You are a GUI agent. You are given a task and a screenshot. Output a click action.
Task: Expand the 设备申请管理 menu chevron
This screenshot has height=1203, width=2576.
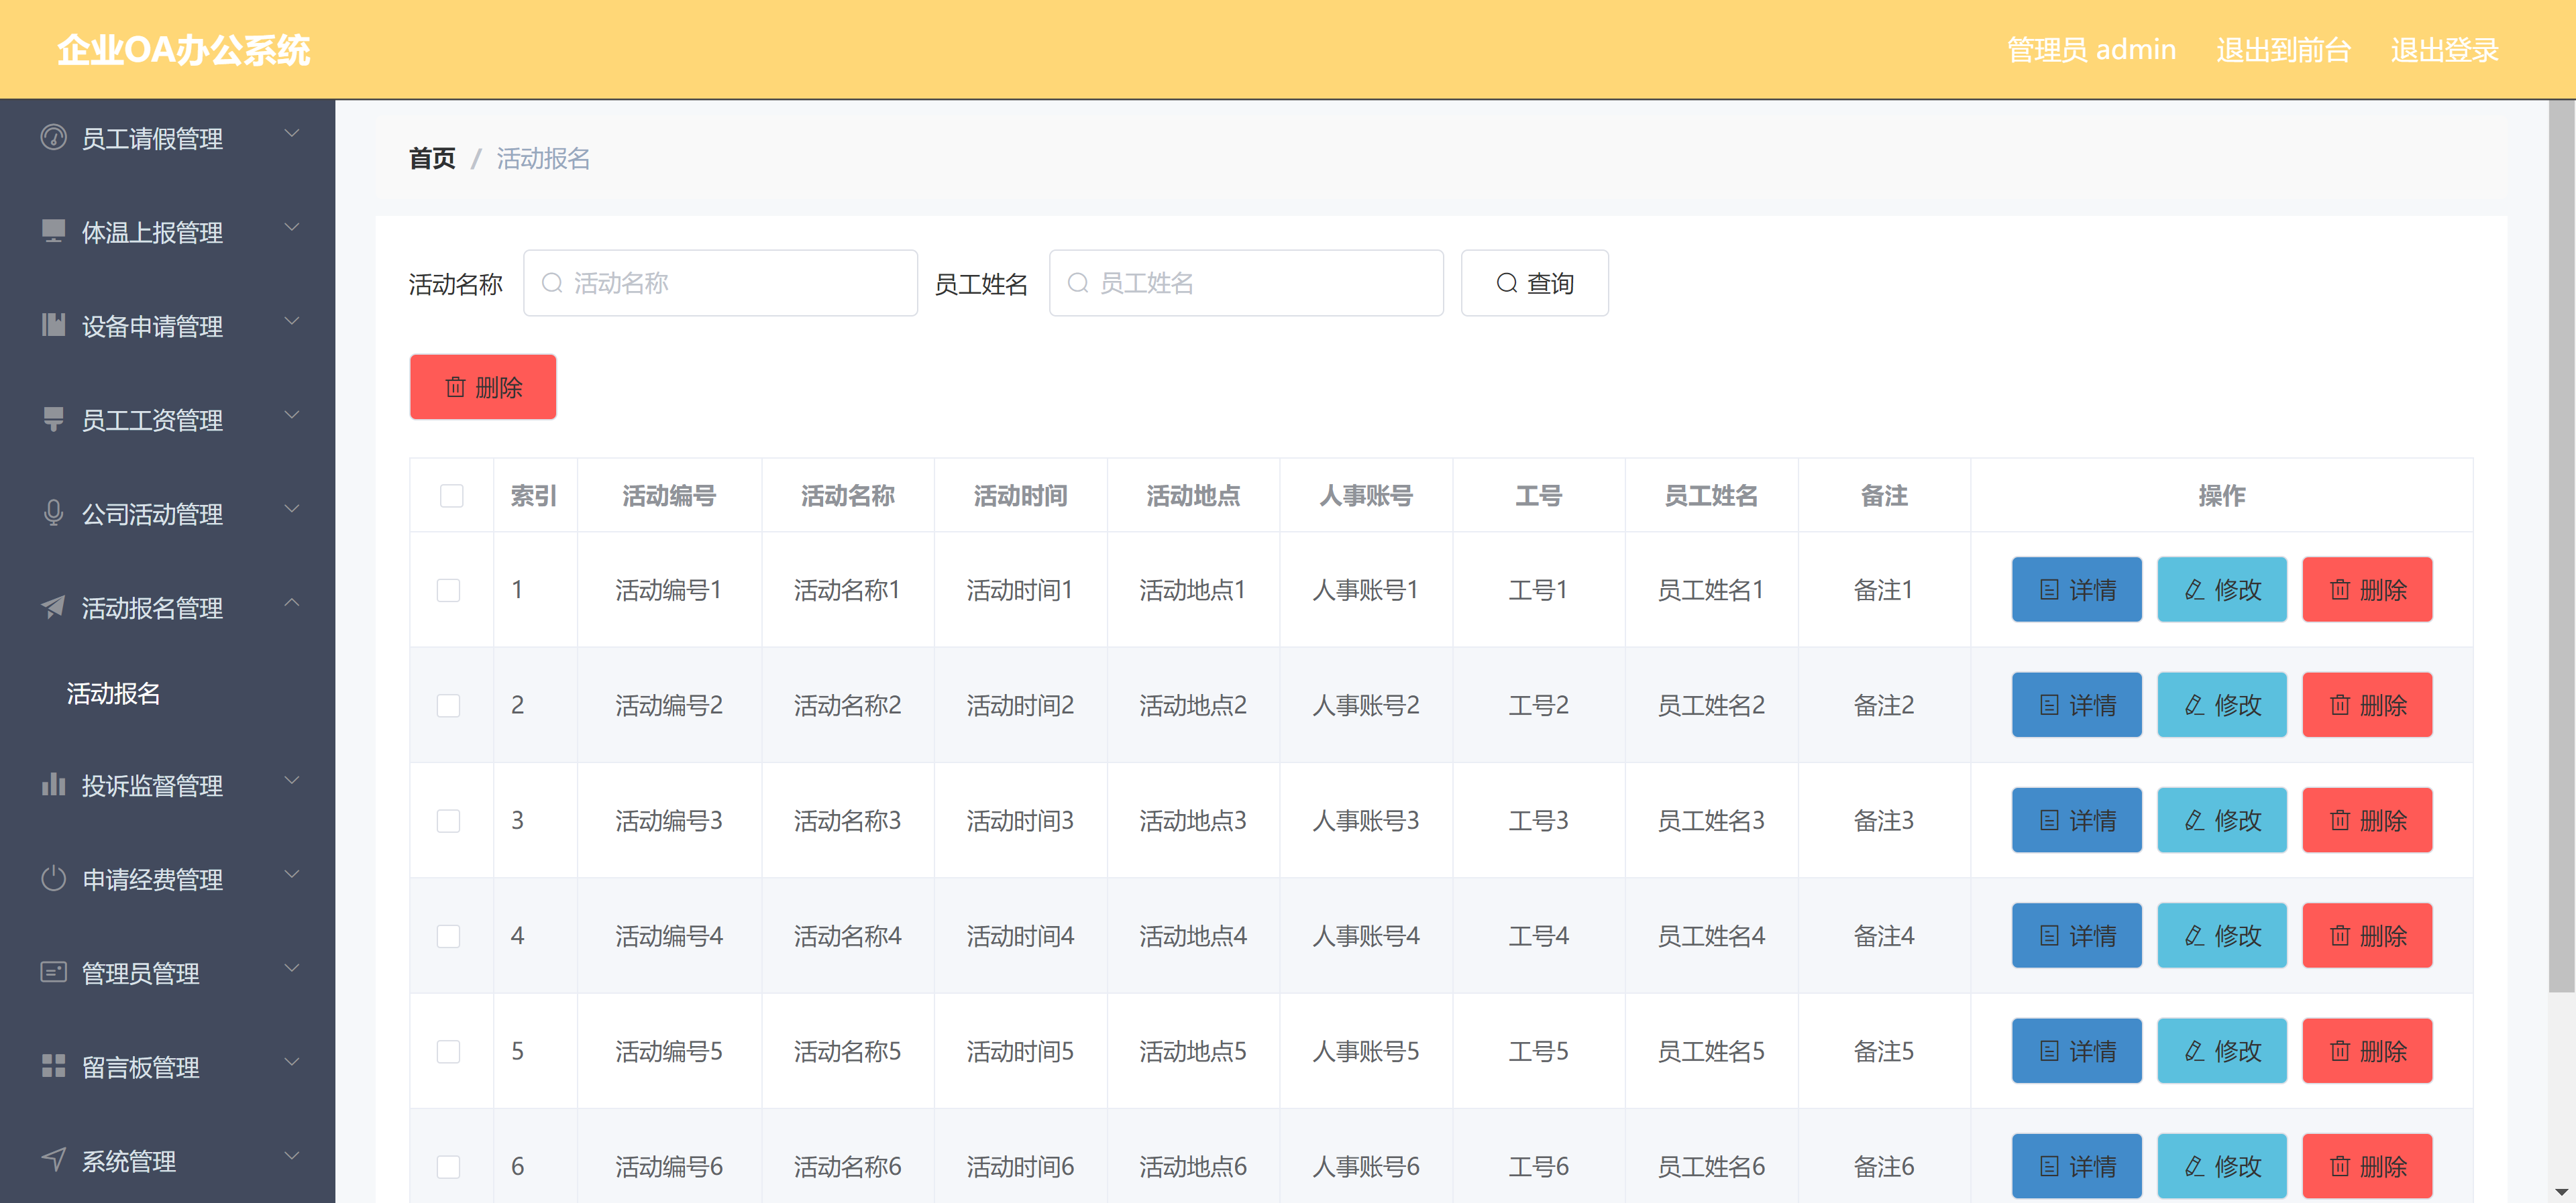point(292,322)
